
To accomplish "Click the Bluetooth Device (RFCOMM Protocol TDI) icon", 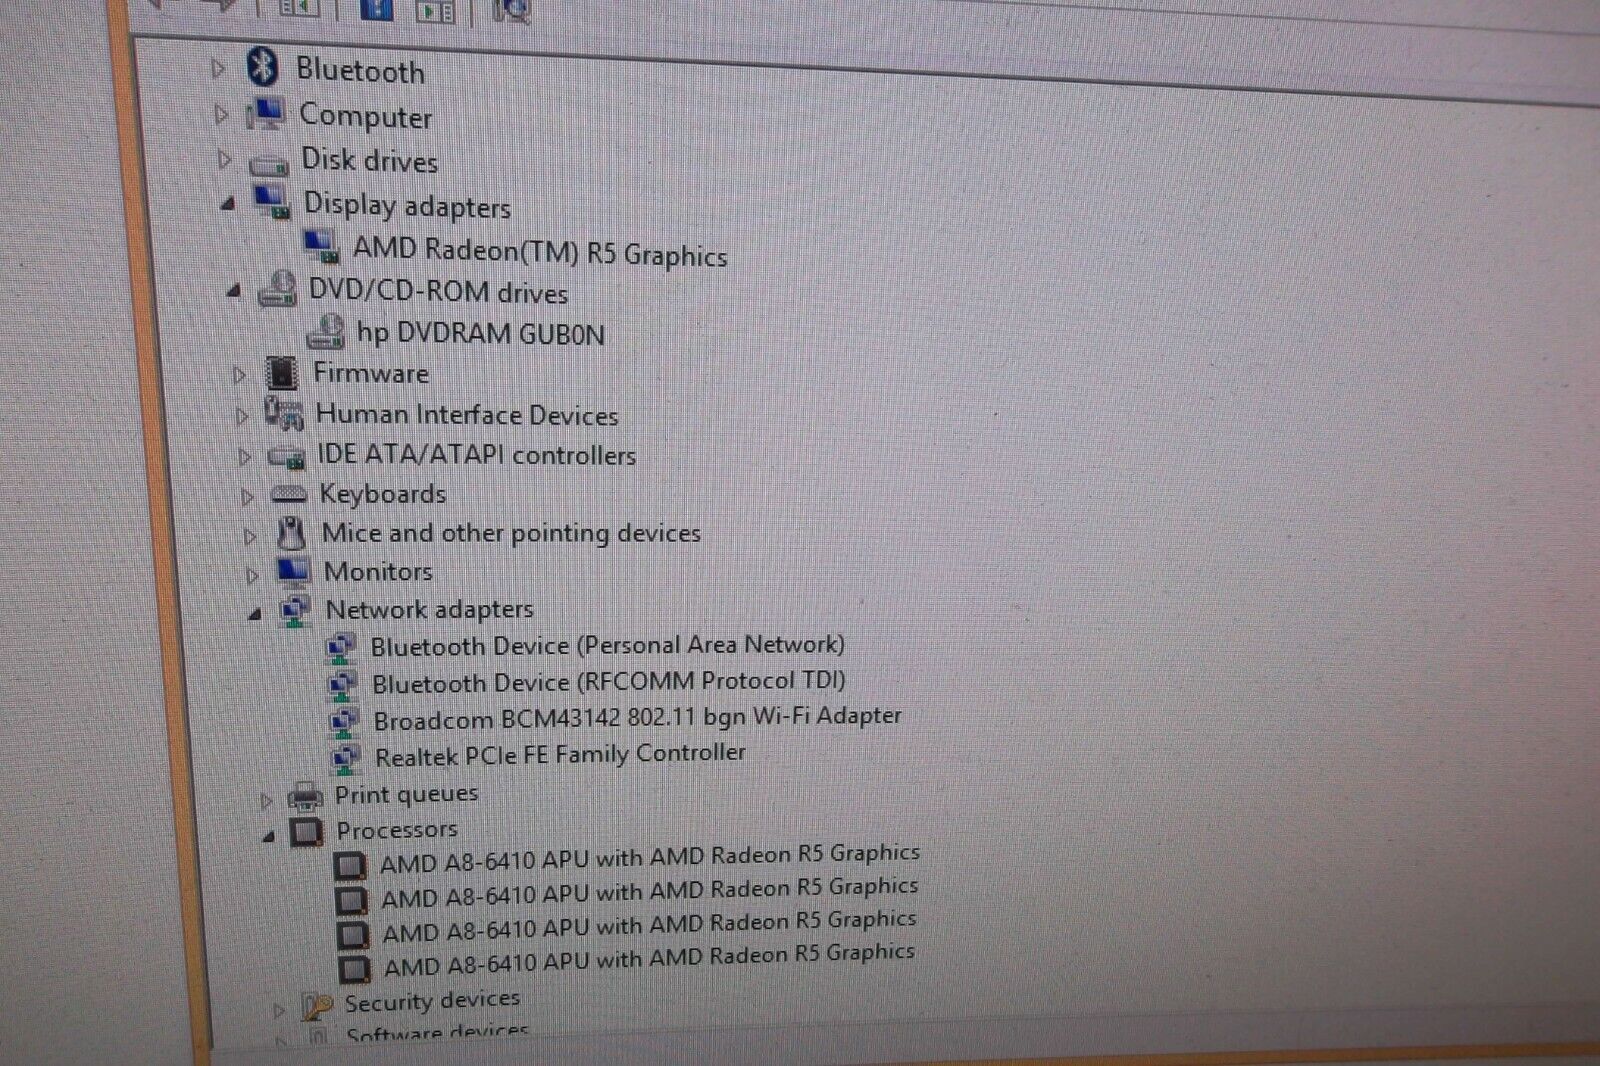I will click(342, 685).
